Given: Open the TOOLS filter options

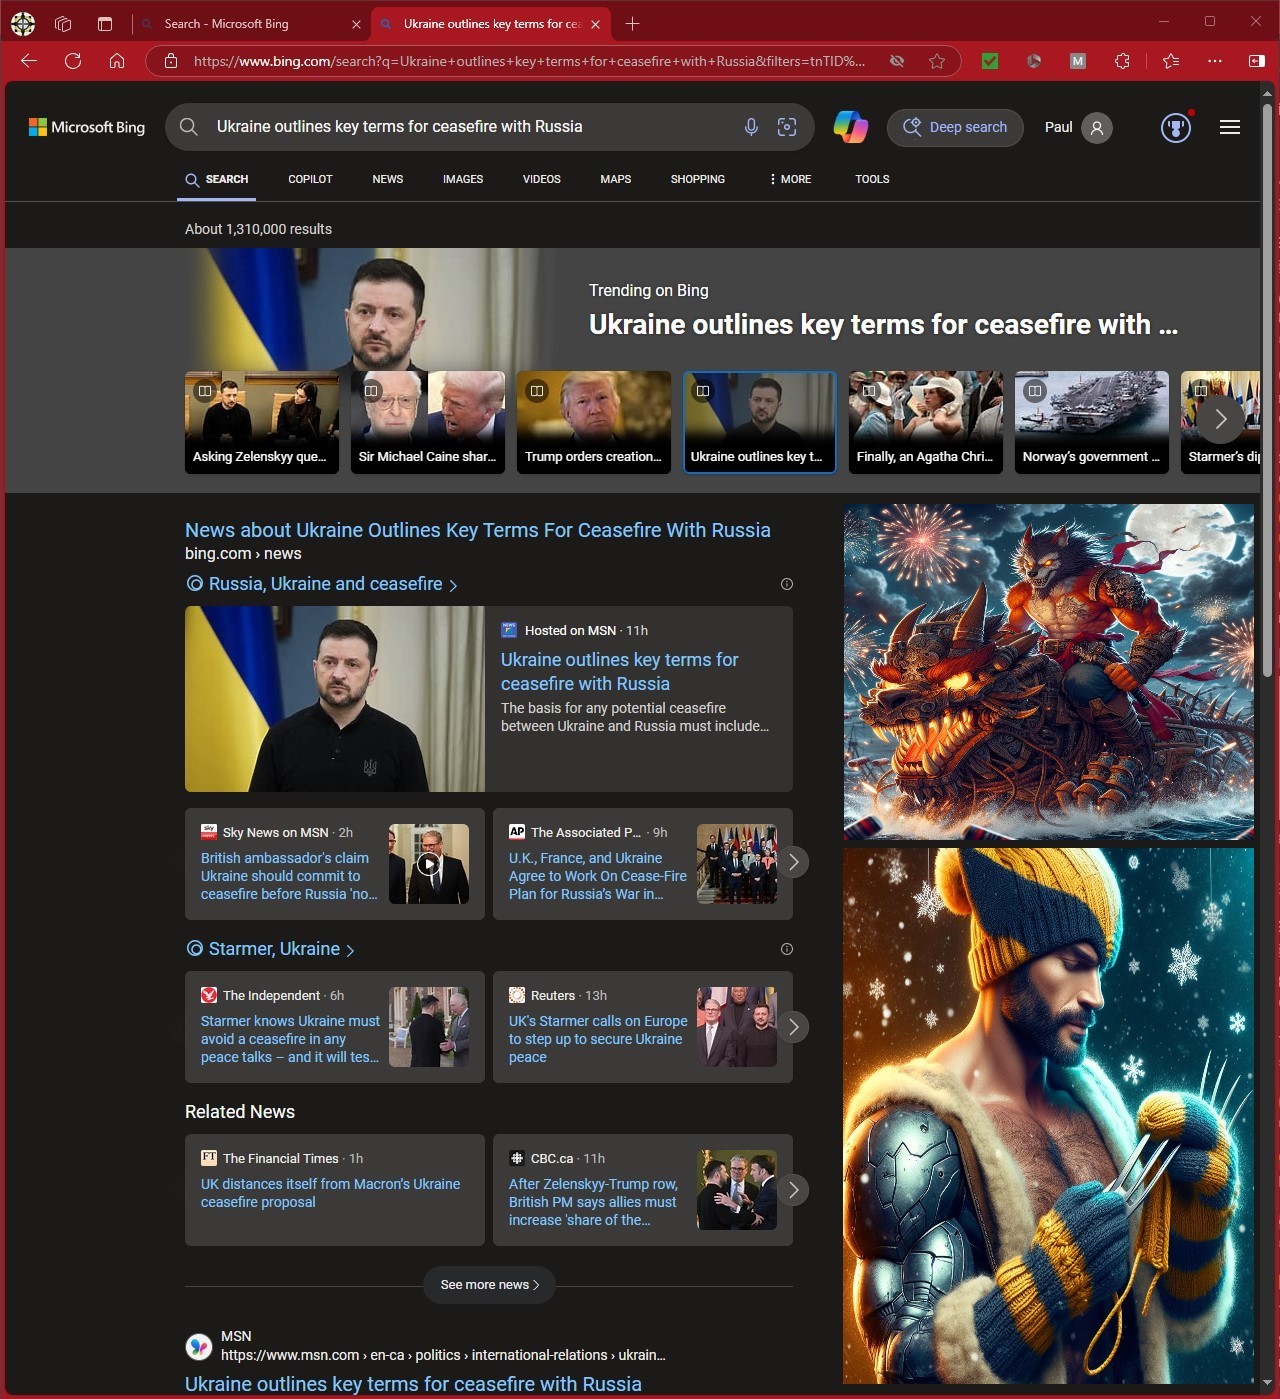Looking at the screenshot, I should click(872, 179).
